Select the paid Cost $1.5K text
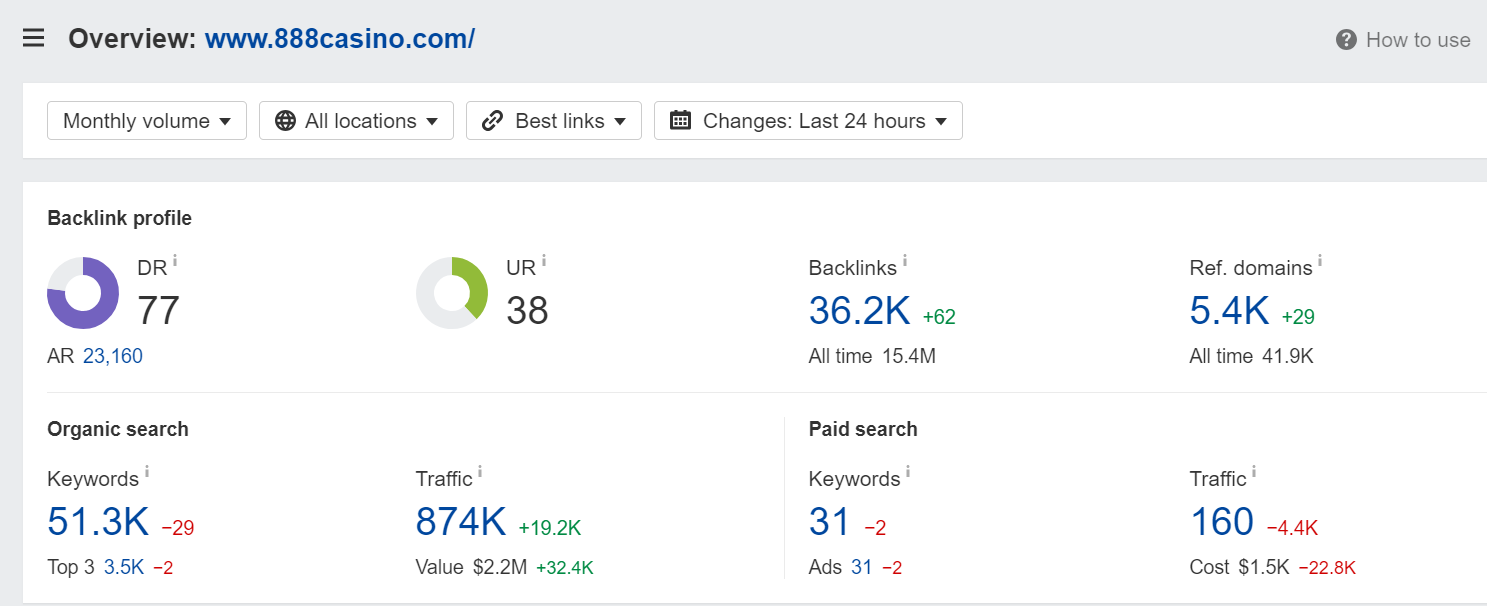1487x606 pixels. click(x=1240, y=567)
